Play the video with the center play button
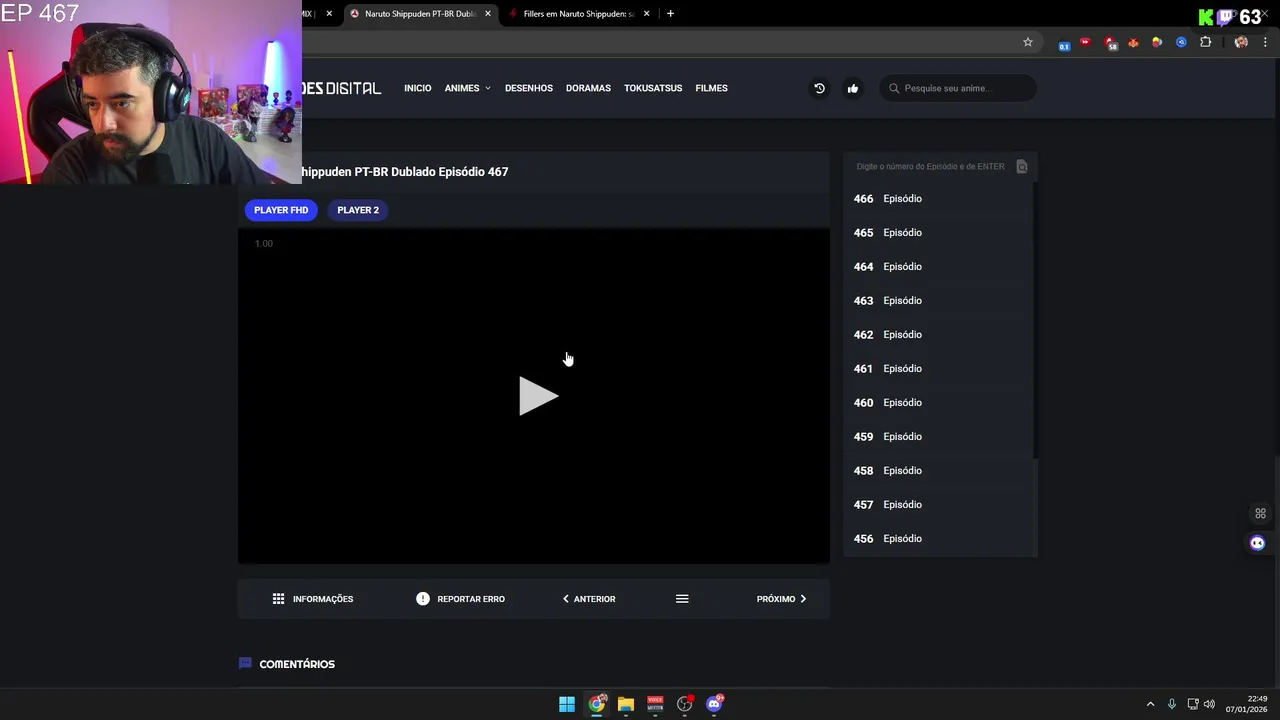 (x=538, y=396)
